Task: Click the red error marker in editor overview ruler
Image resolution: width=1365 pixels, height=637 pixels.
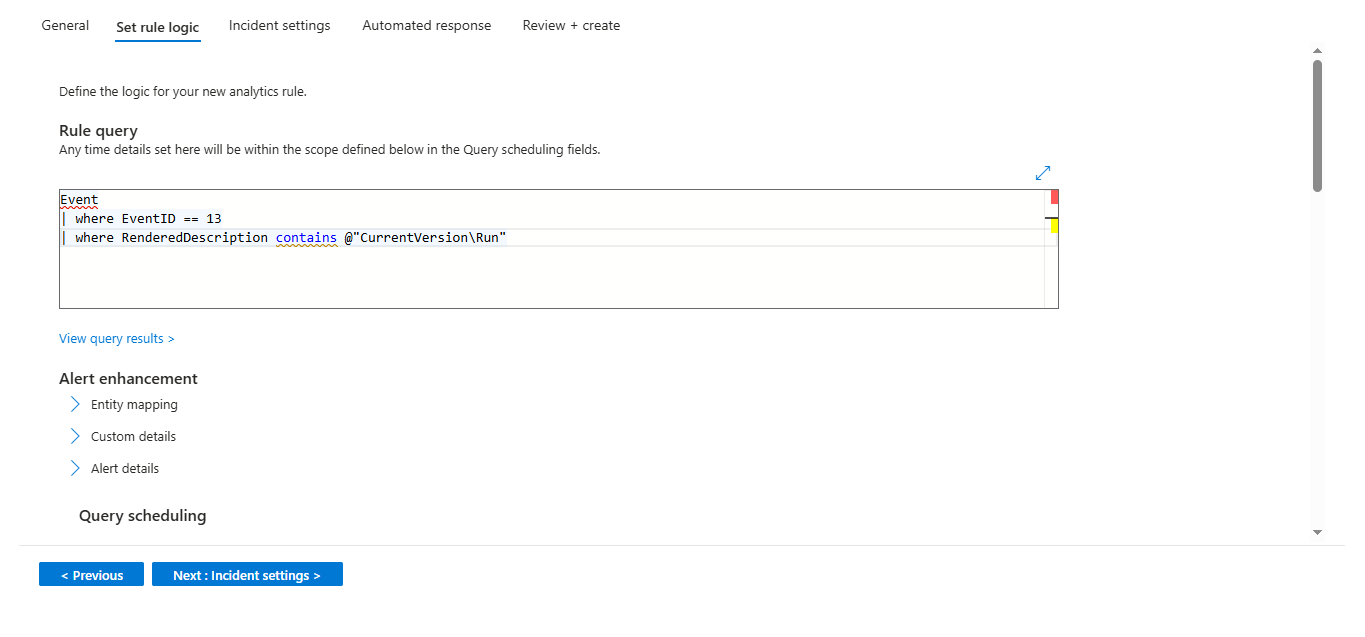Action: pyautogui.click(x=1054, y=197)
